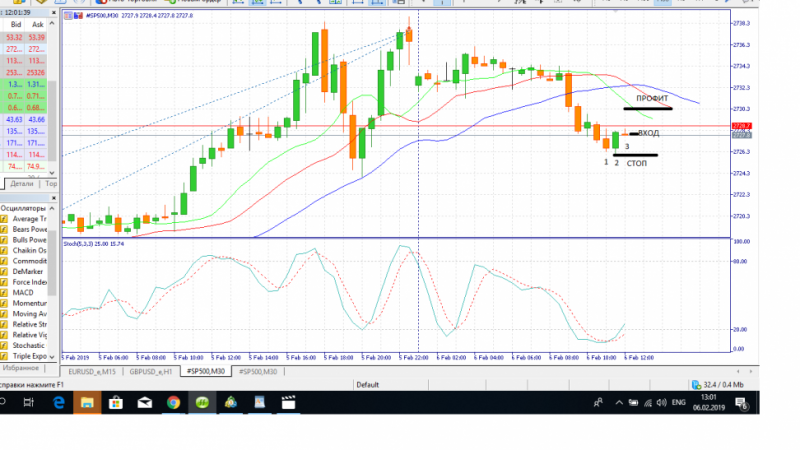Screen dimensions: 800x450
Task: Open the Детали tab in Market Watch
Action: (21, 184)
